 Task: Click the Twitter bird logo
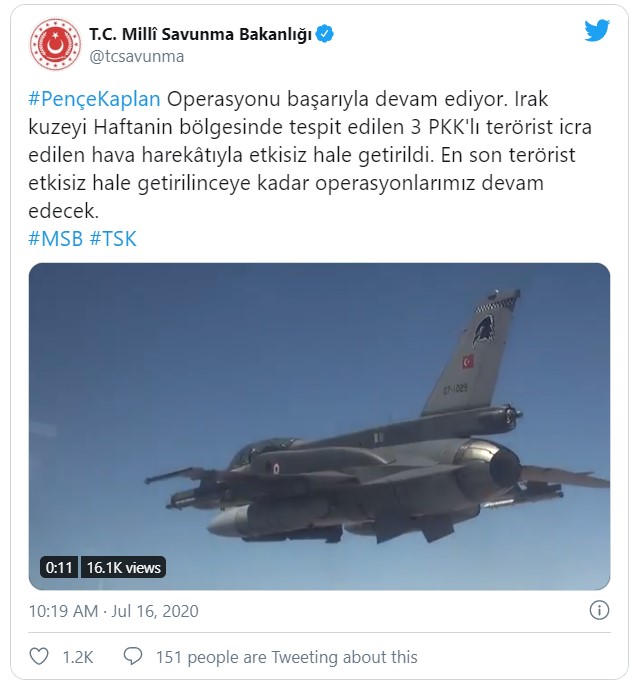point(597,30)
